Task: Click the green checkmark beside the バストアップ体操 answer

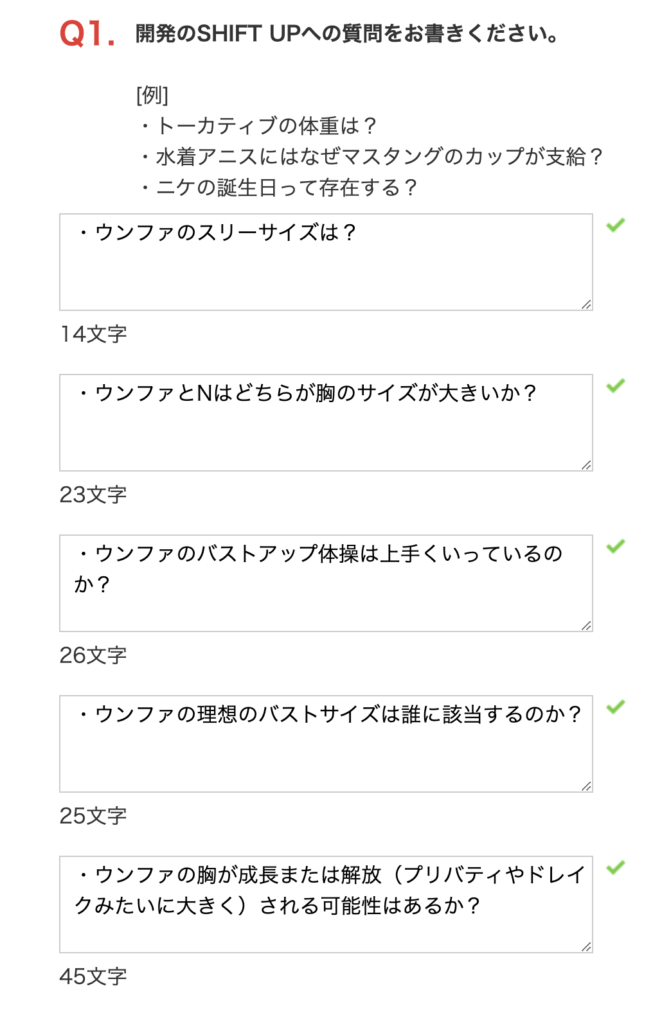Action: pyautogui.click(x=615, y=547)
